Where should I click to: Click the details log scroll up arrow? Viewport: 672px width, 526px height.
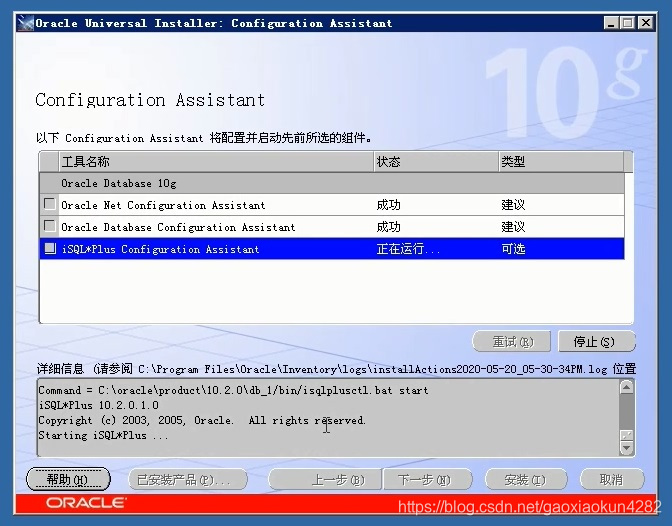tap(627, 387)
